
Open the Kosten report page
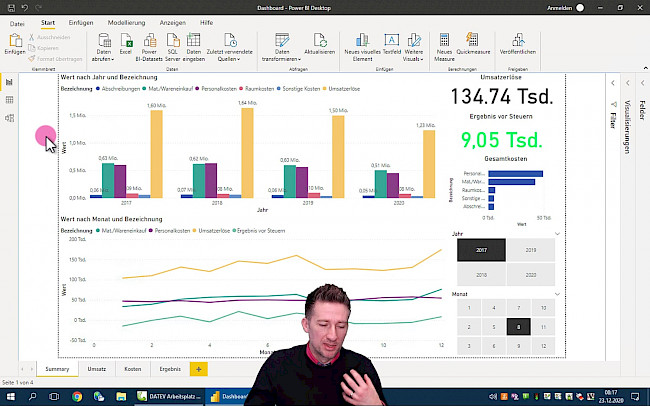coord(133,369)
